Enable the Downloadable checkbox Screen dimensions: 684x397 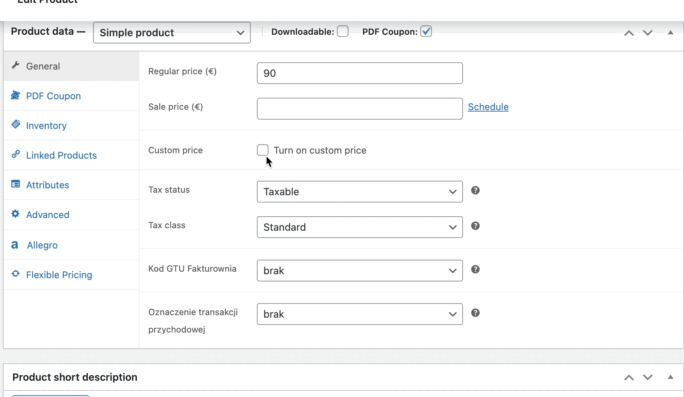coord(343,31)
